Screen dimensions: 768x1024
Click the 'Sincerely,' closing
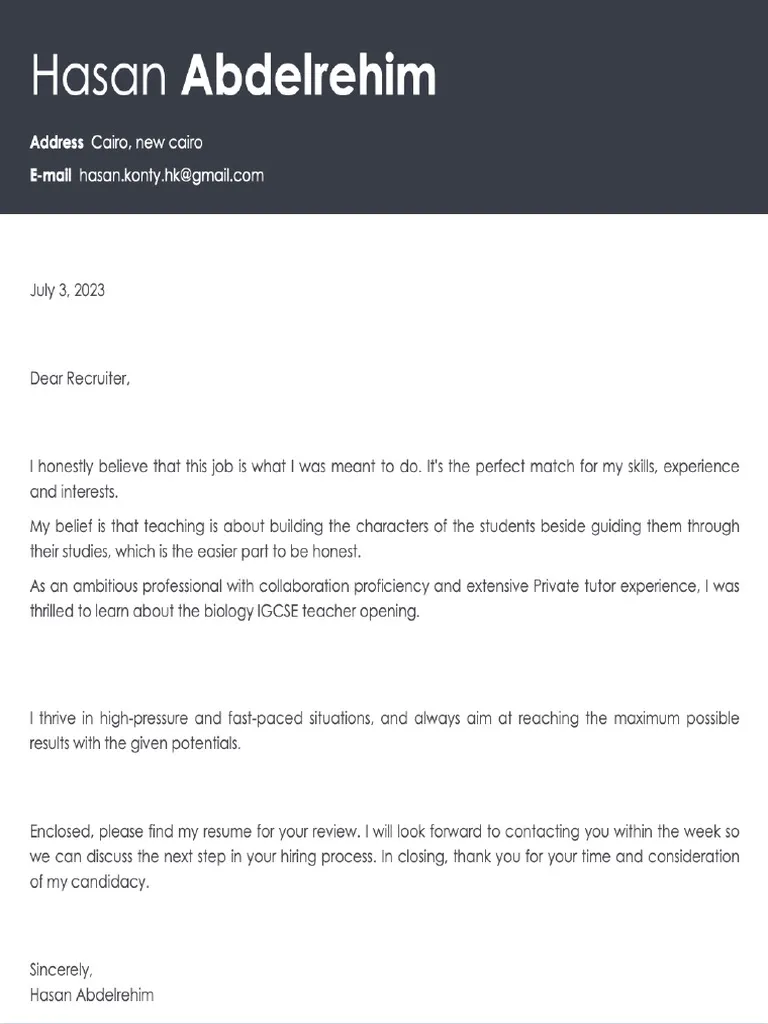point(61,970)
